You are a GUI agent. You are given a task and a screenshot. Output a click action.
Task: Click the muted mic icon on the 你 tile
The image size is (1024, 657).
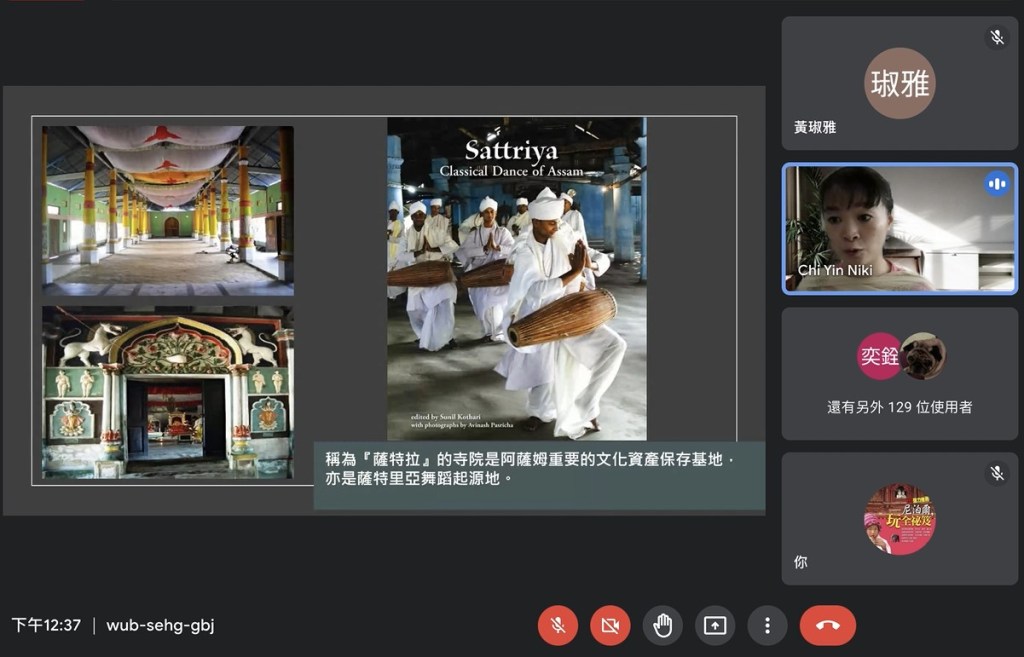pos(996,474)
